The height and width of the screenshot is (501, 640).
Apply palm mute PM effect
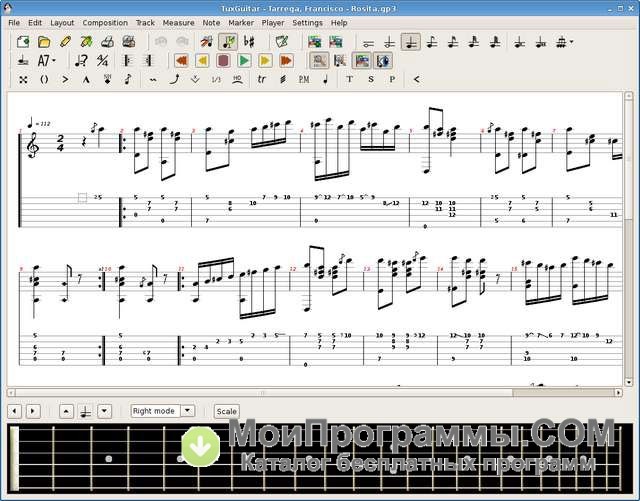[x=304, y=80]
